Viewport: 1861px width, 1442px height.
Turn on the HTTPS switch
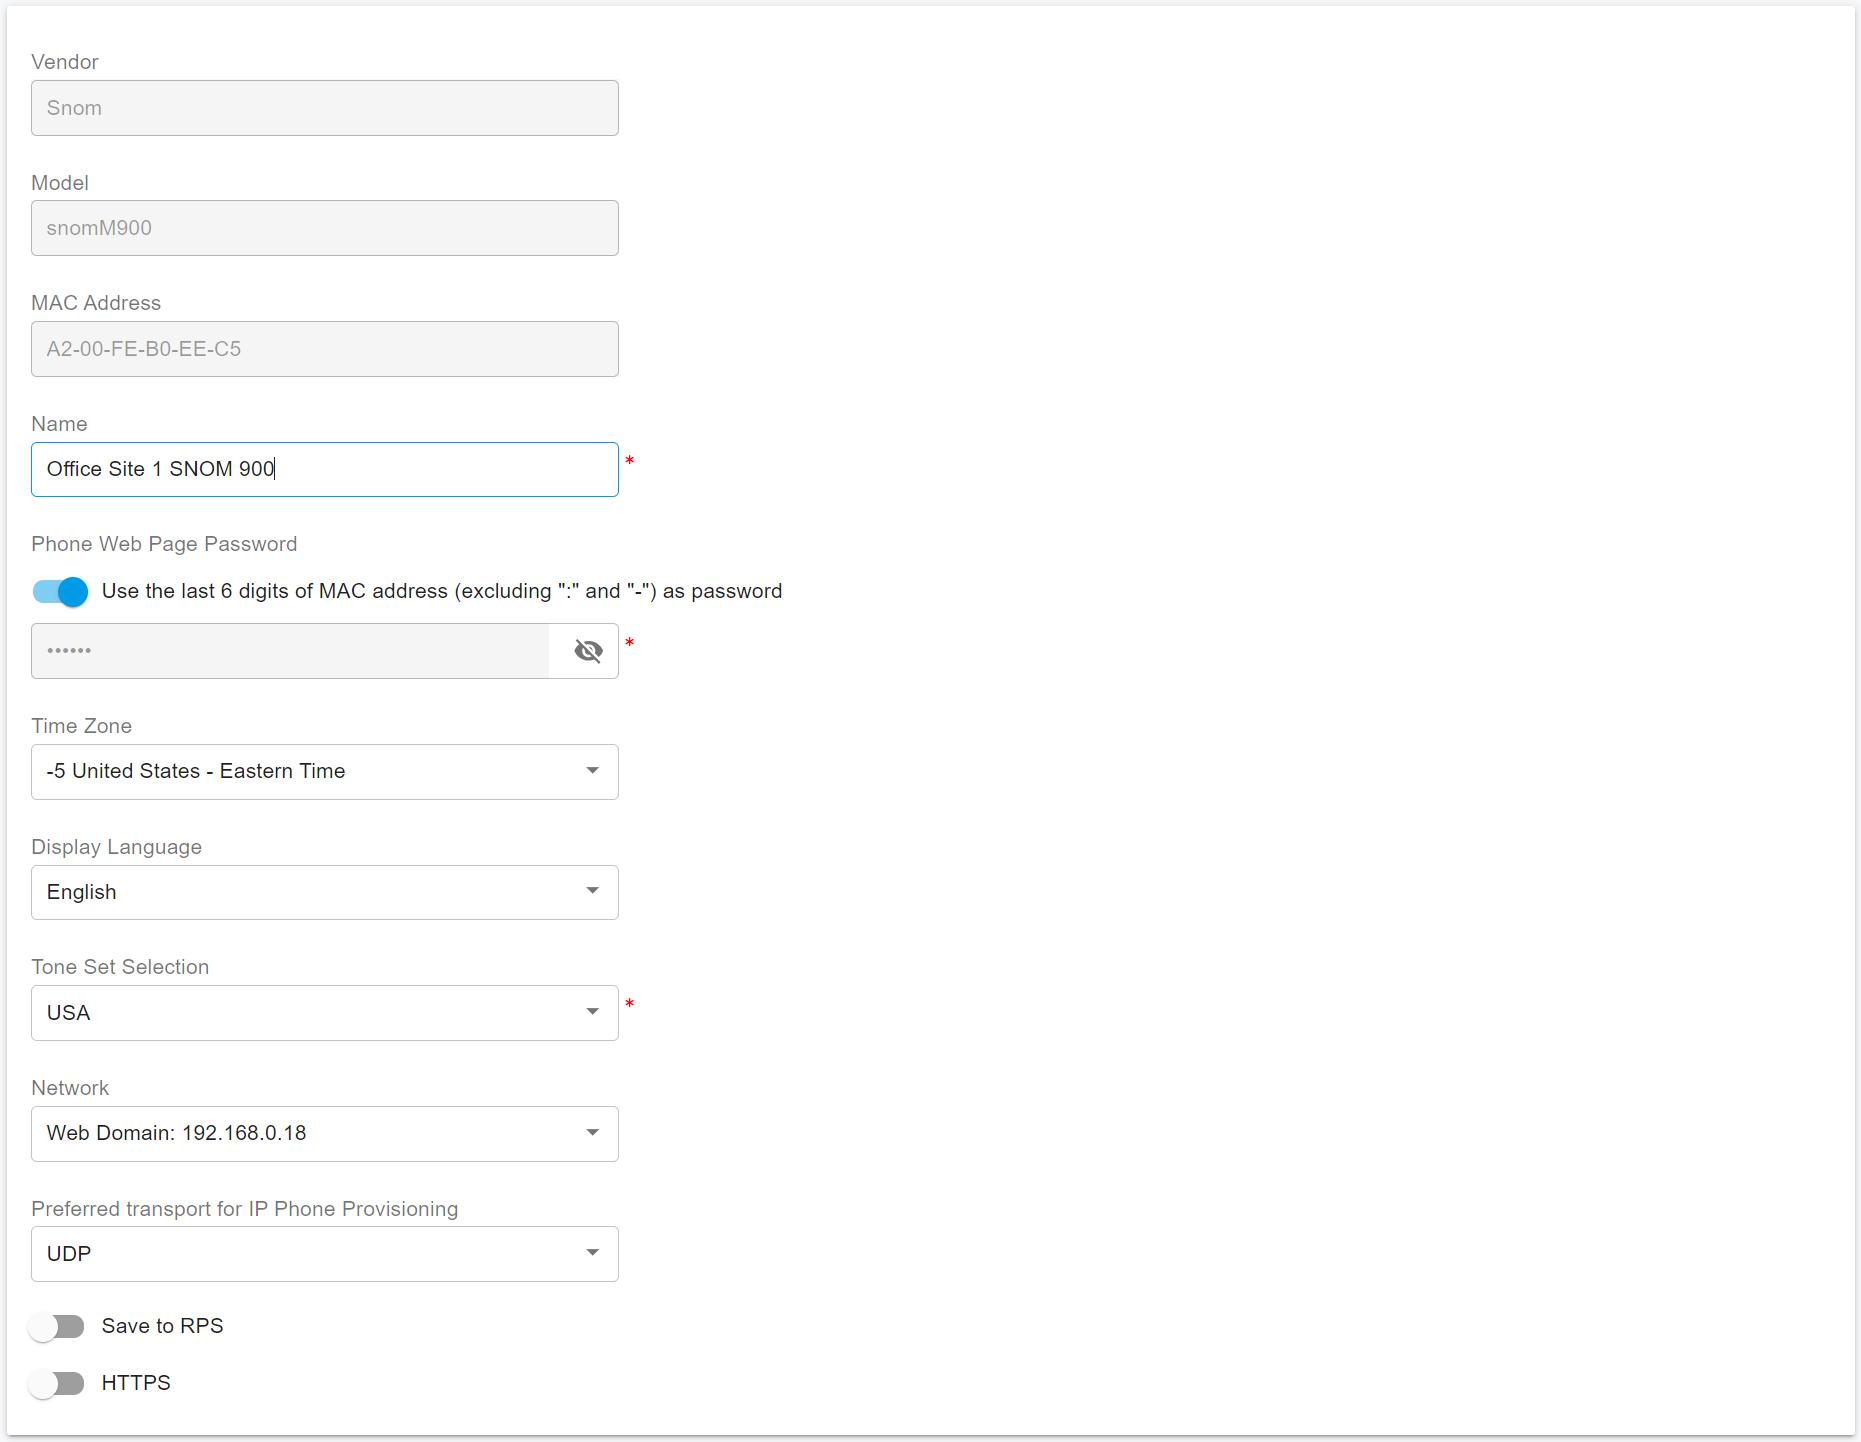(x=57, y=1384)
